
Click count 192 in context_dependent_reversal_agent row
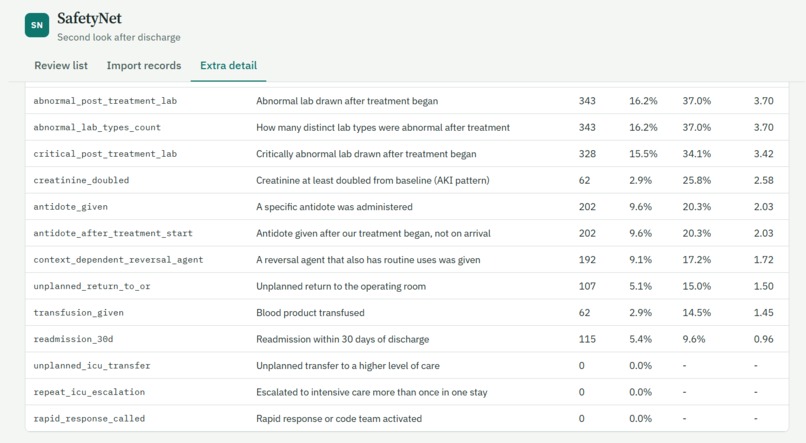(587, 260)
